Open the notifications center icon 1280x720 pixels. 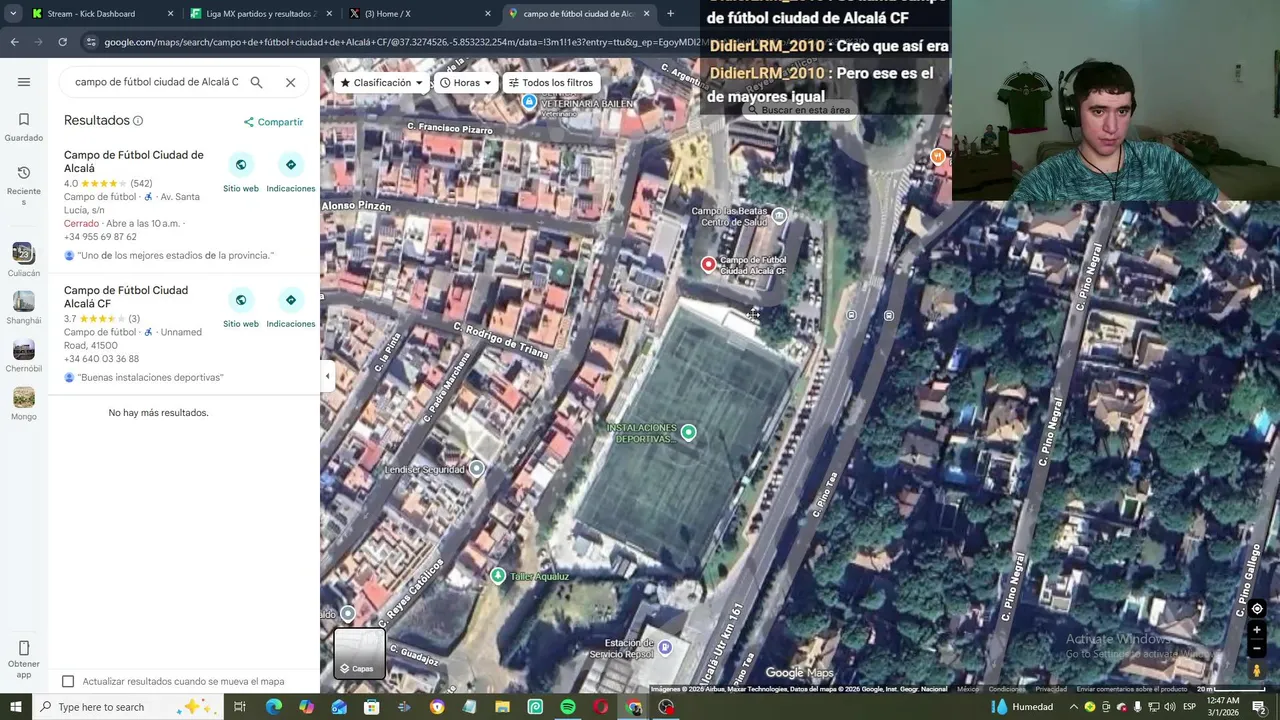(1260, 707)
